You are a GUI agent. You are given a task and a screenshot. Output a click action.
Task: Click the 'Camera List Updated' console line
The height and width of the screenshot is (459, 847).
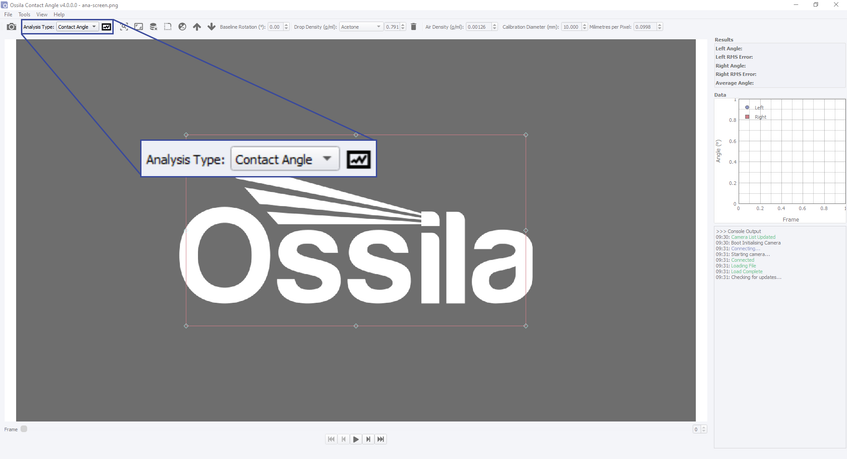(745, 237)
